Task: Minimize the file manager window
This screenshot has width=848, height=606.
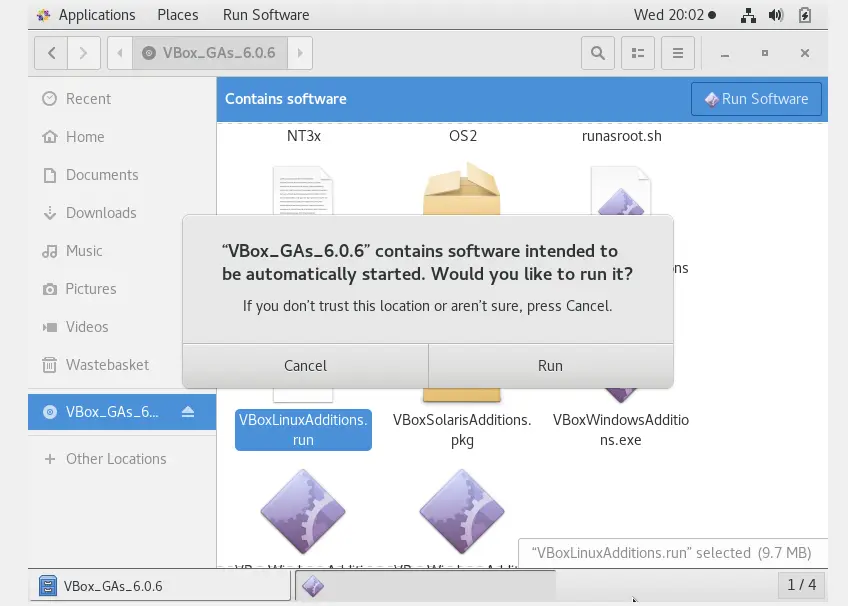Action: tap(725, 53)
